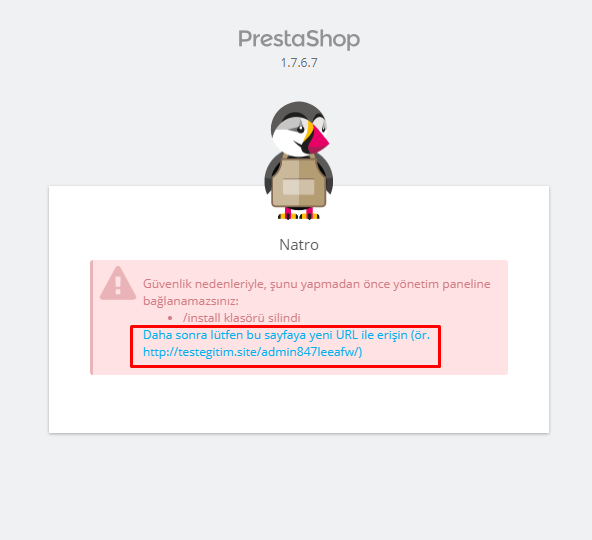Click the word 'URL' in the blue link

tap(347, 335)
